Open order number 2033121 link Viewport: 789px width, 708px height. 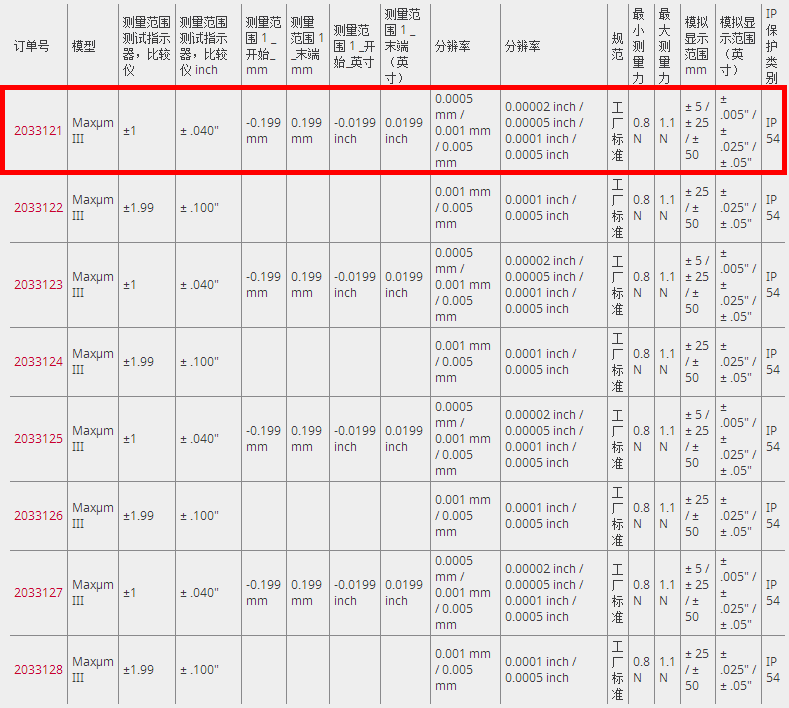coord(38,131)
